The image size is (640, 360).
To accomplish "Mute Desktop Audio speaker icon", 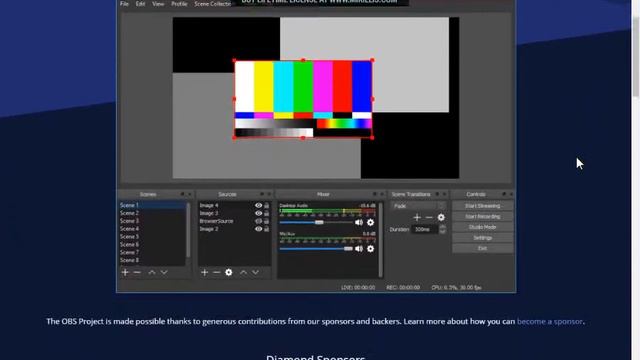I will point(359,222).
